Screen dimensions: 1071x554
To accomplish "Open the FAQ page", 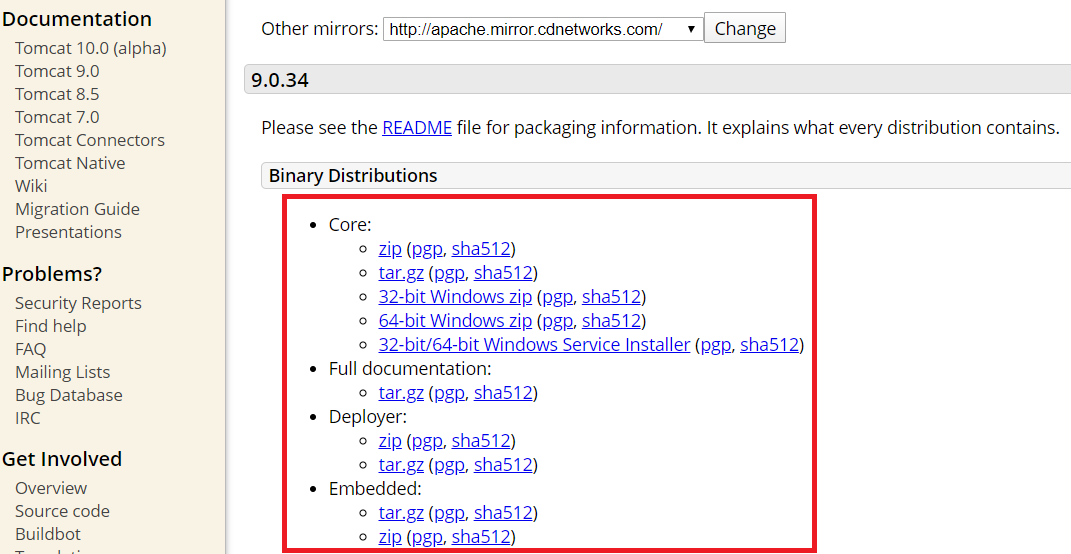I will 31,349.
